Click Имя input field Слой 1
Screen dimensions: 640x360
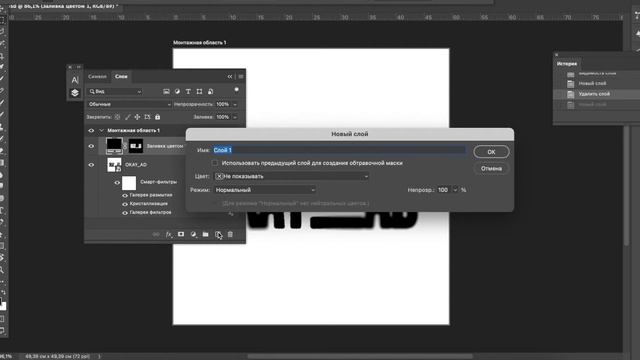coord(339,150)
